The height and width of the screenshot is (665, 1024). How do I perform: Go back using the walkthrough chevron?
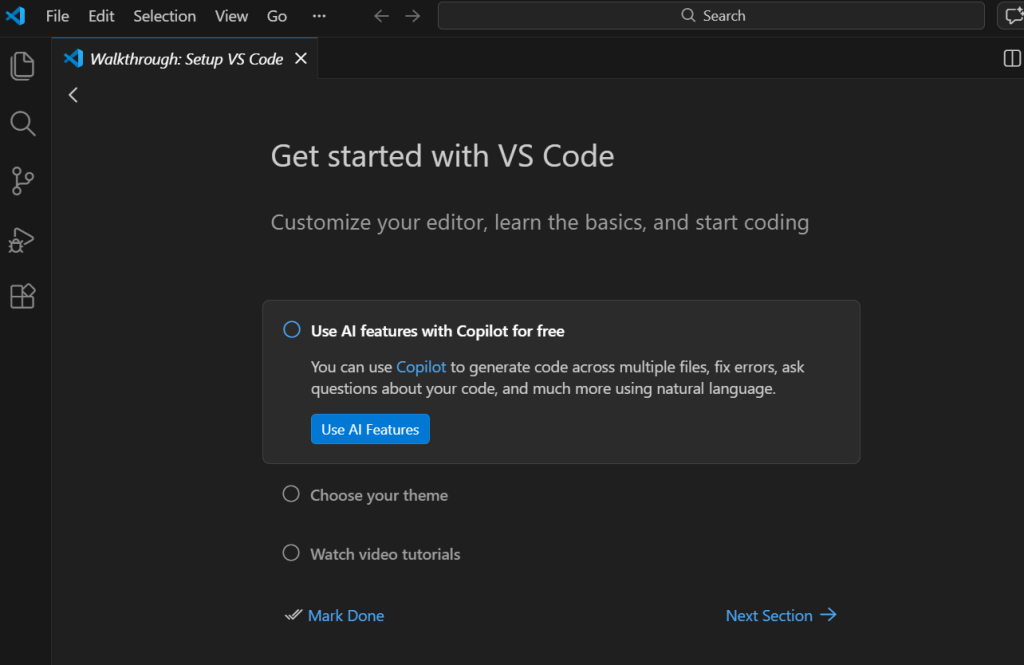click(73, 95)
